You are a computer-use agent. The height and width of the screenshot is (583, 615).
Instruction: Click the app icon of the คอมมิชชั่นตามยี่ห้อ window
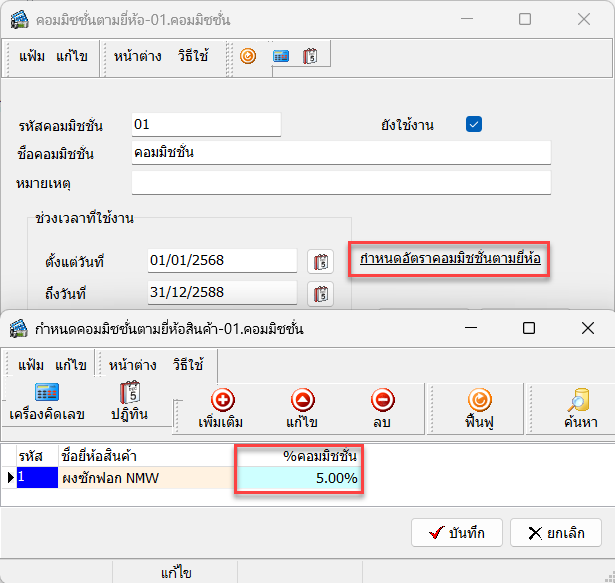click(x=20, y=19)
